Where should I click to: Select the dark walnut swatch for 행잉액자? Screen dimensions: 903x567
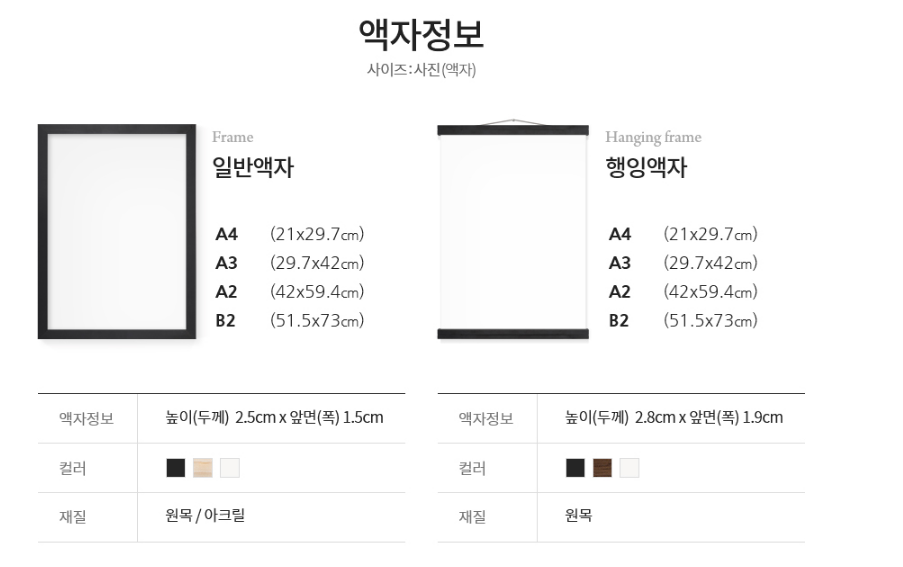pos(602,468)
